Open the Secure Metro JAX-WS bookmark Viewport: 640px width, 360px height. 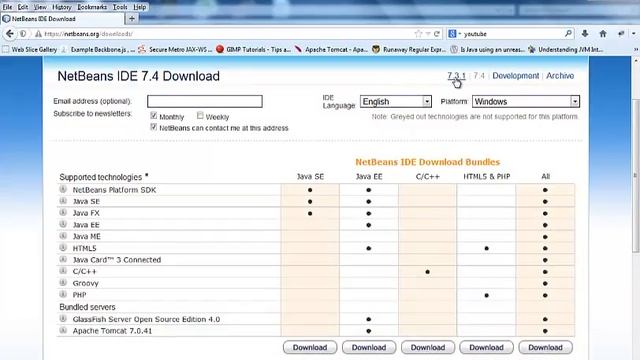176,49
